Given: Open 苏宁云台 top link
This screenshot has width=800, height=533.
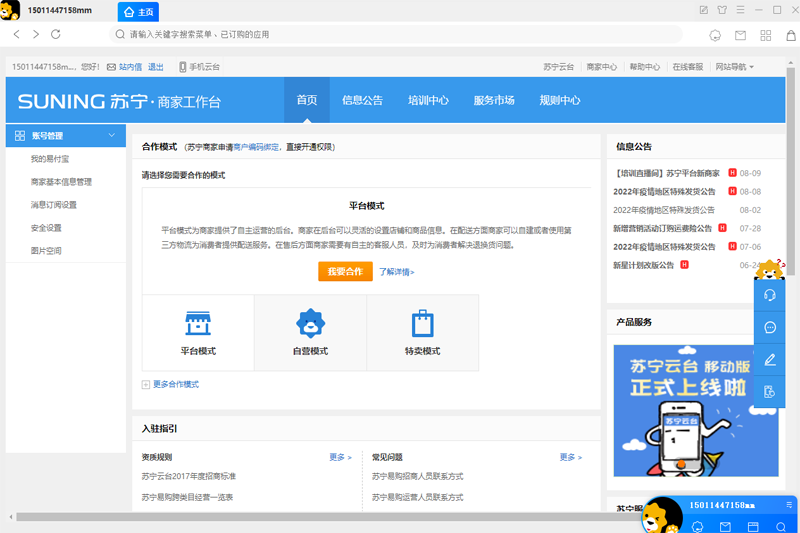Looking at the screenshot, I should 558,67.
